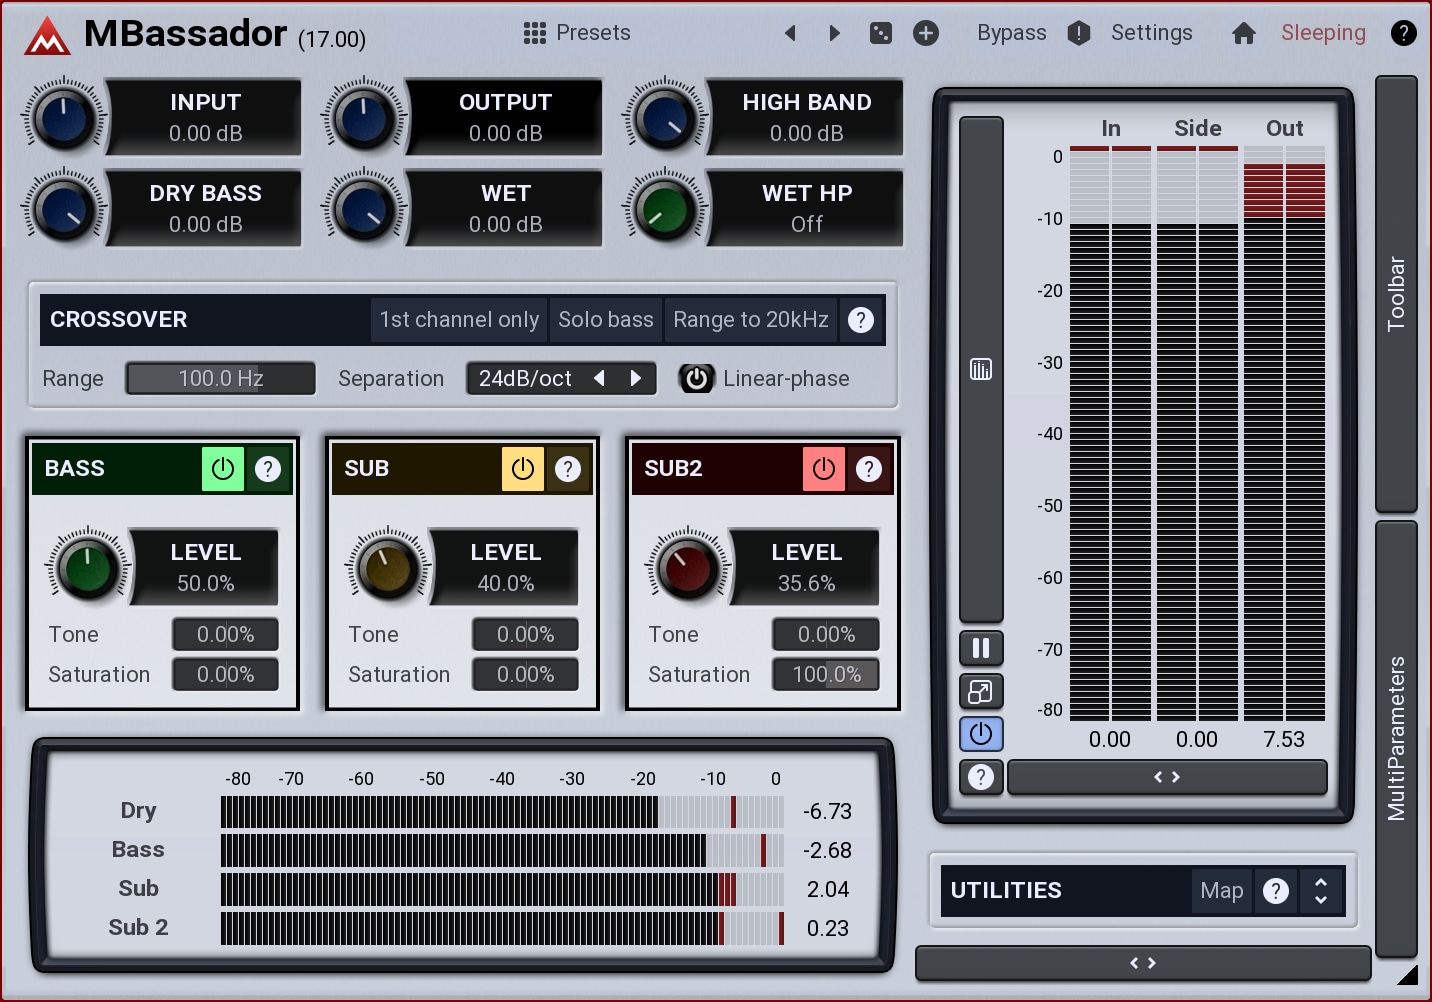Click the add preset plus icon

click(x=926, y=33)
